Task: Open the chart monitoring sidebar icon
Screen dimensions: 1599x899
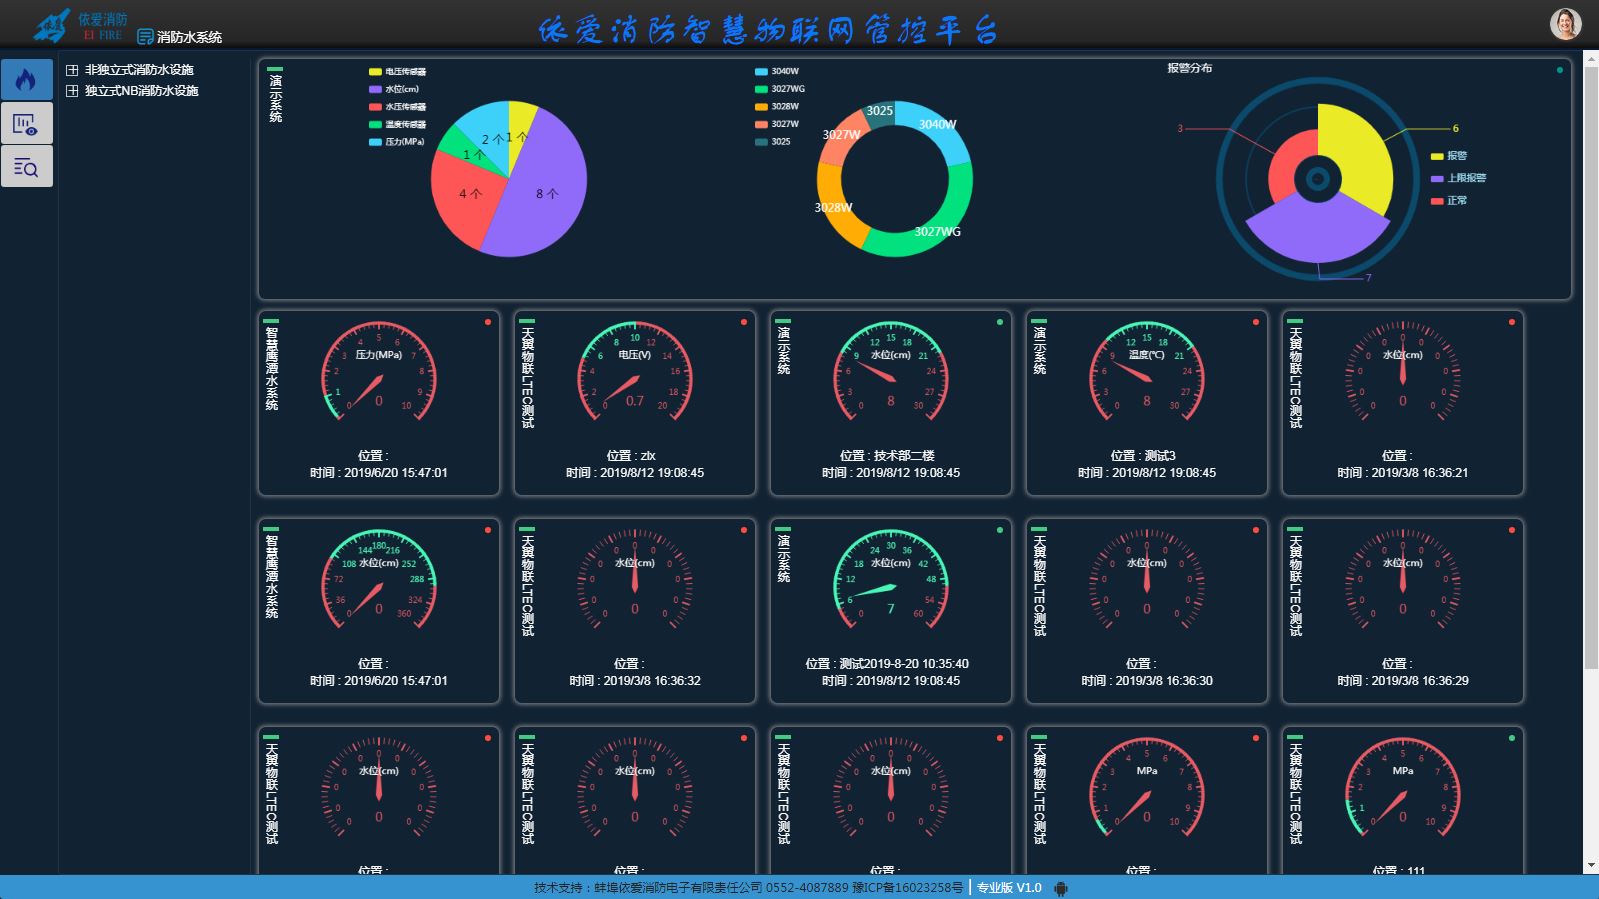Action: point(26,124)
